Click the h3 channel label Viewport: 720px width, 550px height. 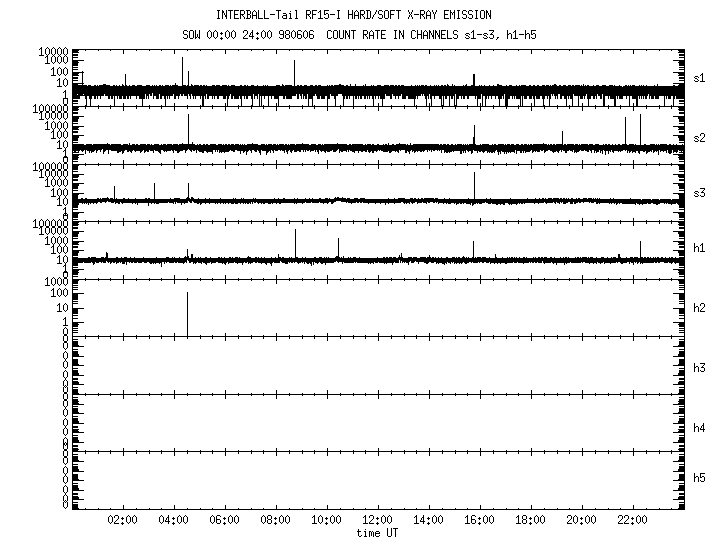(699, 368)
